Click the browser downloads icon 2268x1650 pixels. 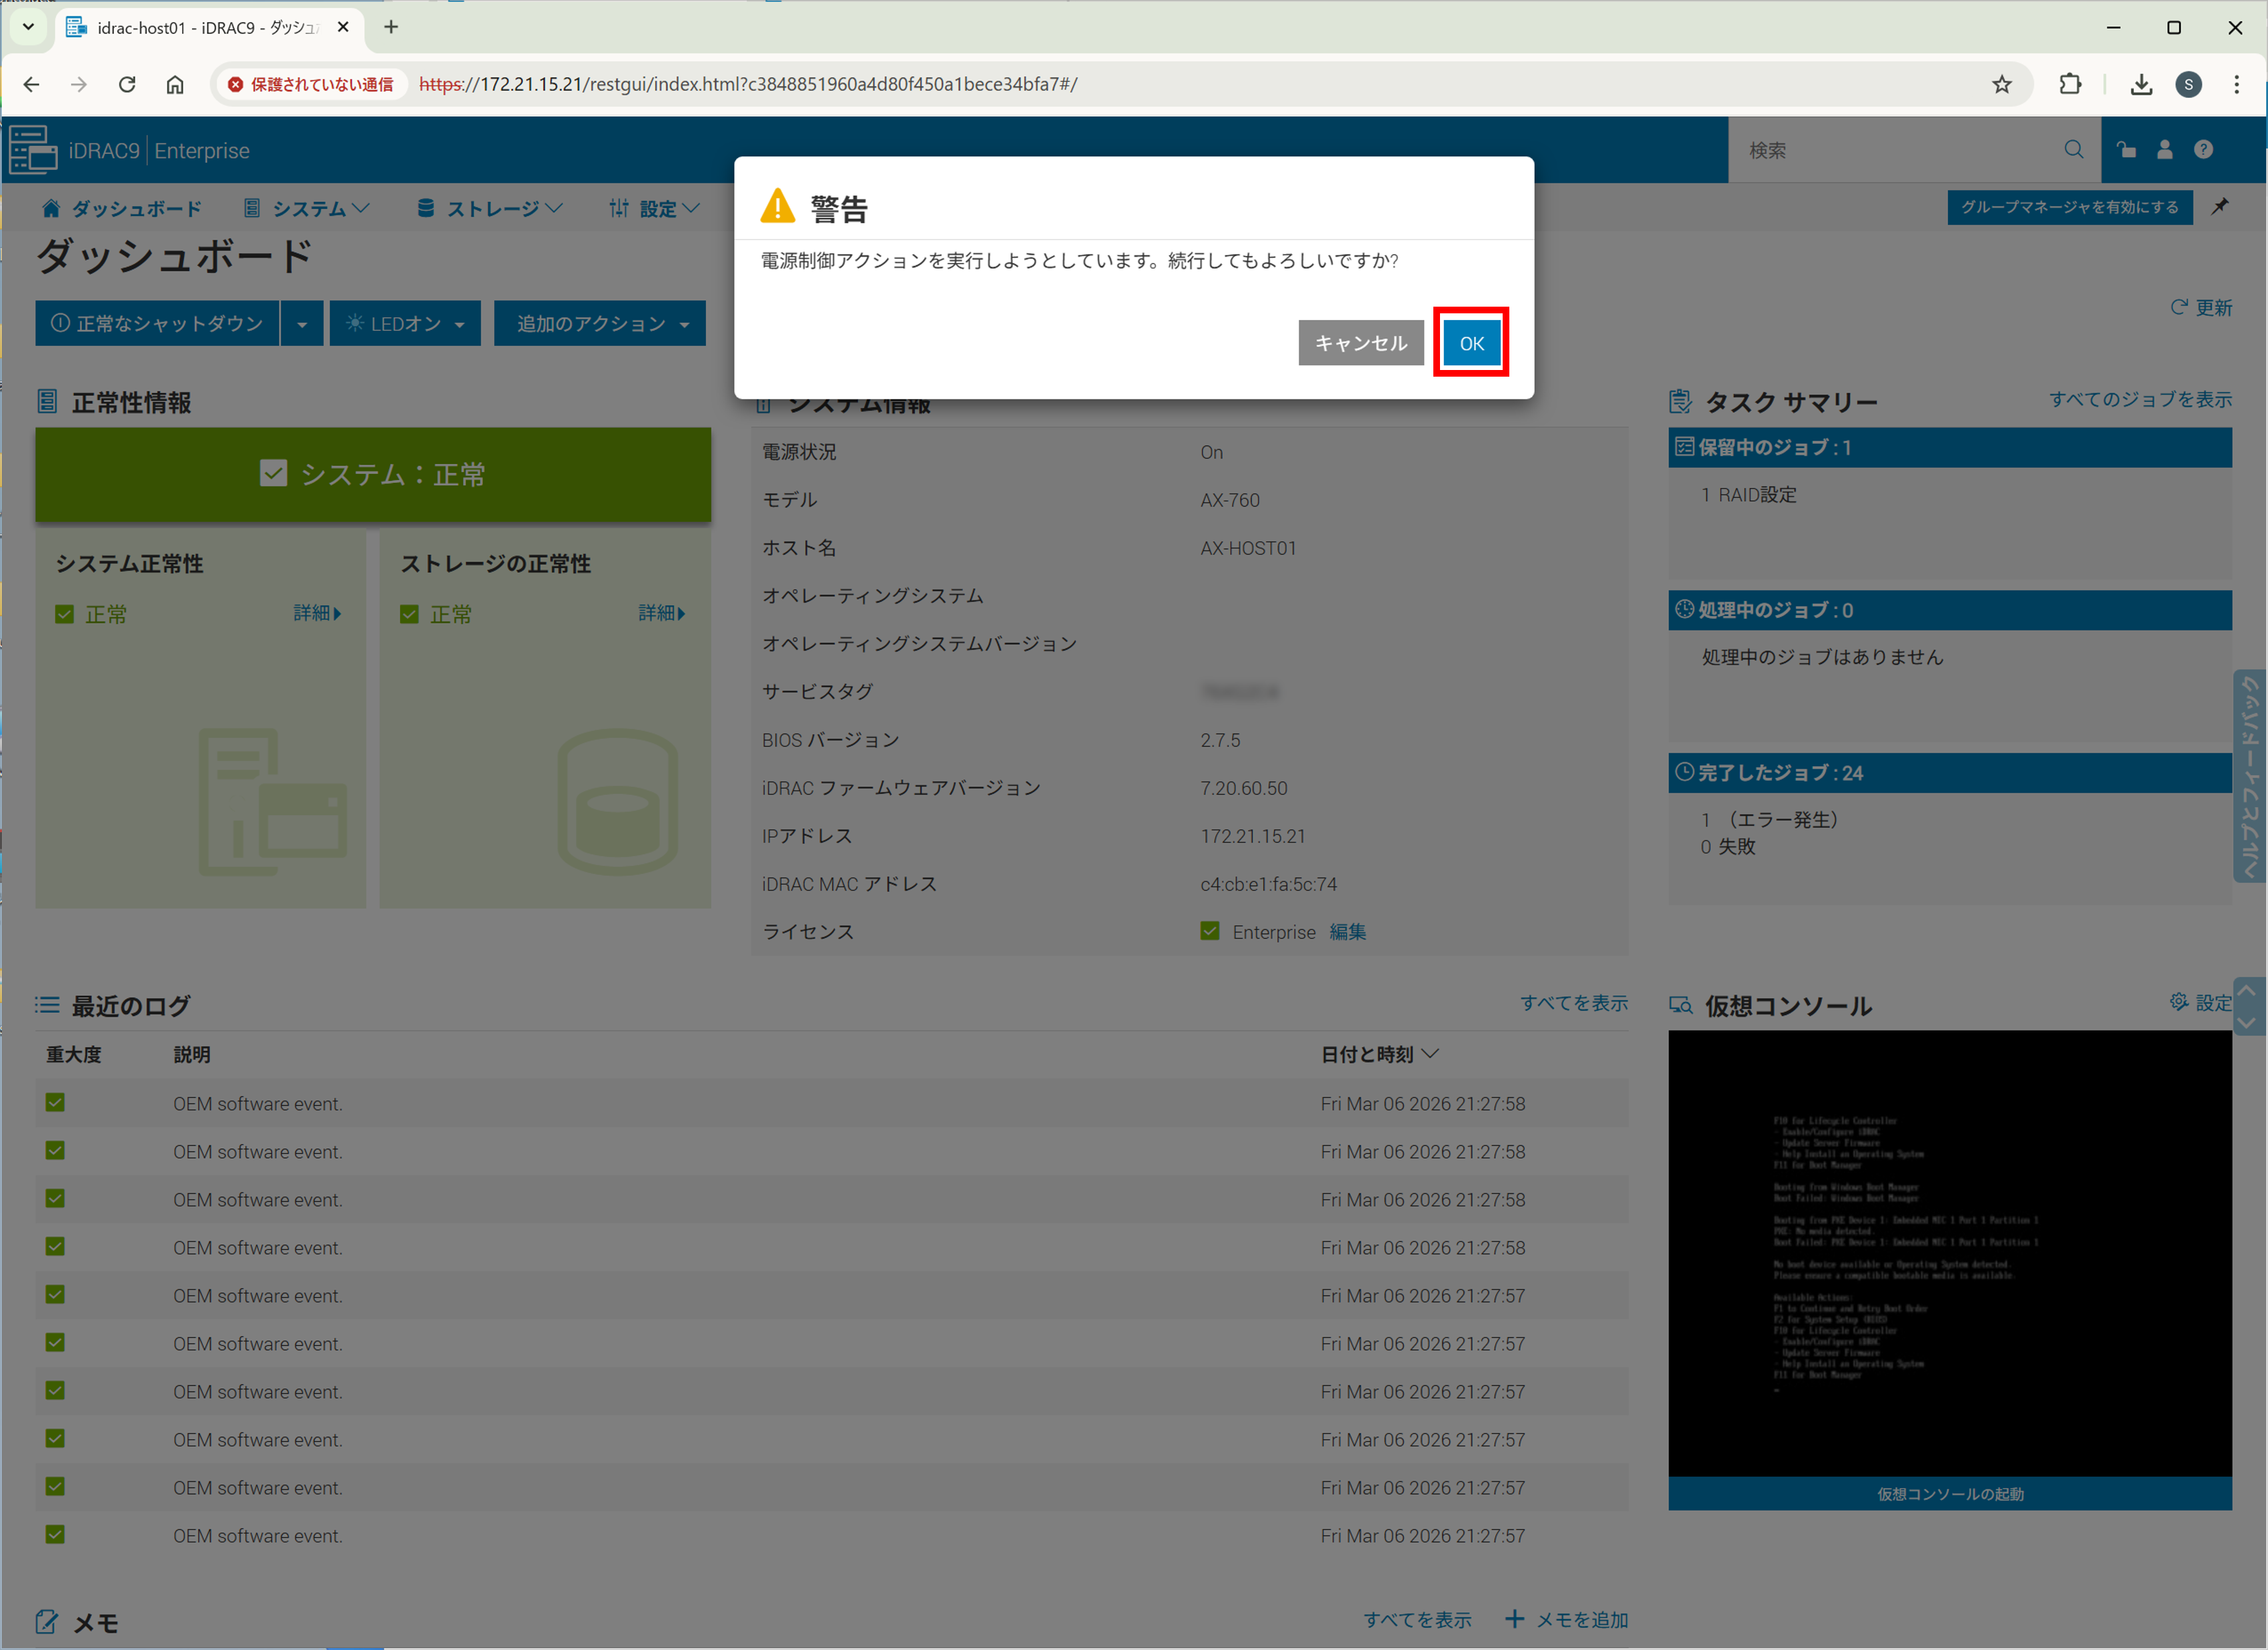click(x=2141, y=84)
